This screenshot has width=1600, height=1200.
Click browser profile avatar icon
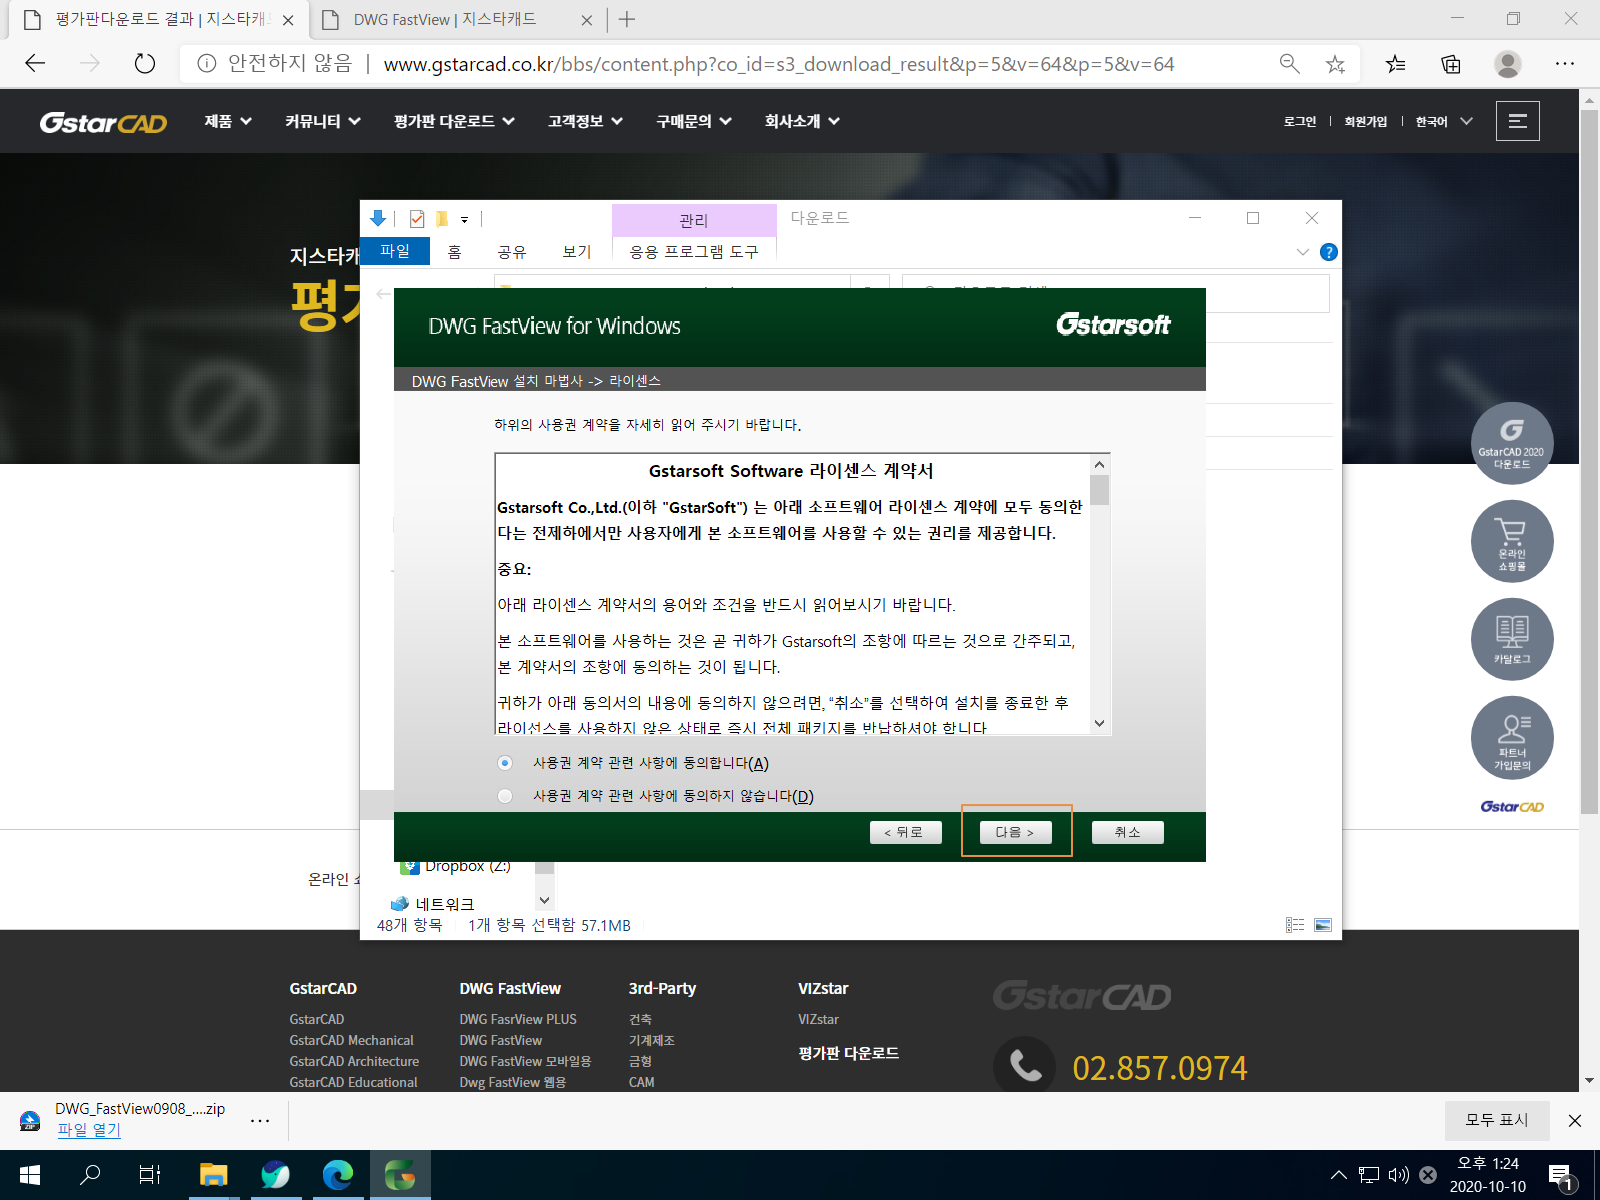point(1507,64)
